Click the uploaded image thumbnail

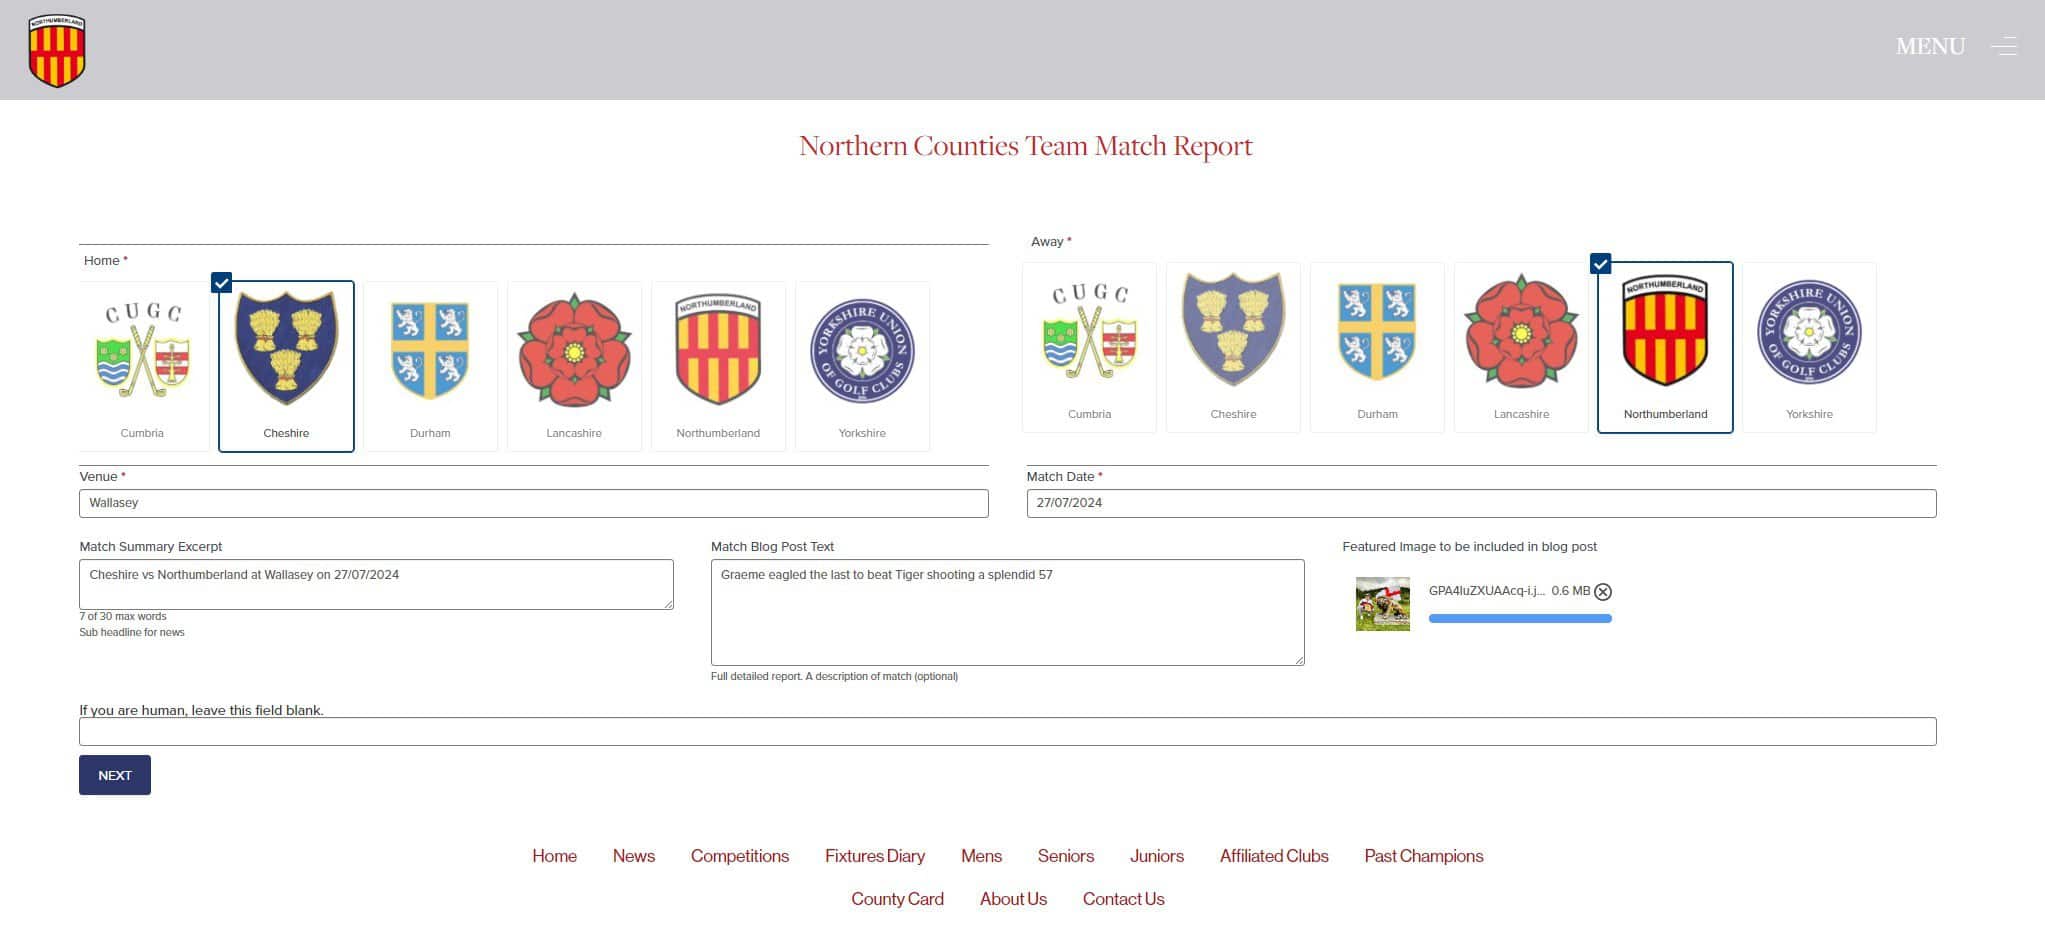pos(1383,603)
